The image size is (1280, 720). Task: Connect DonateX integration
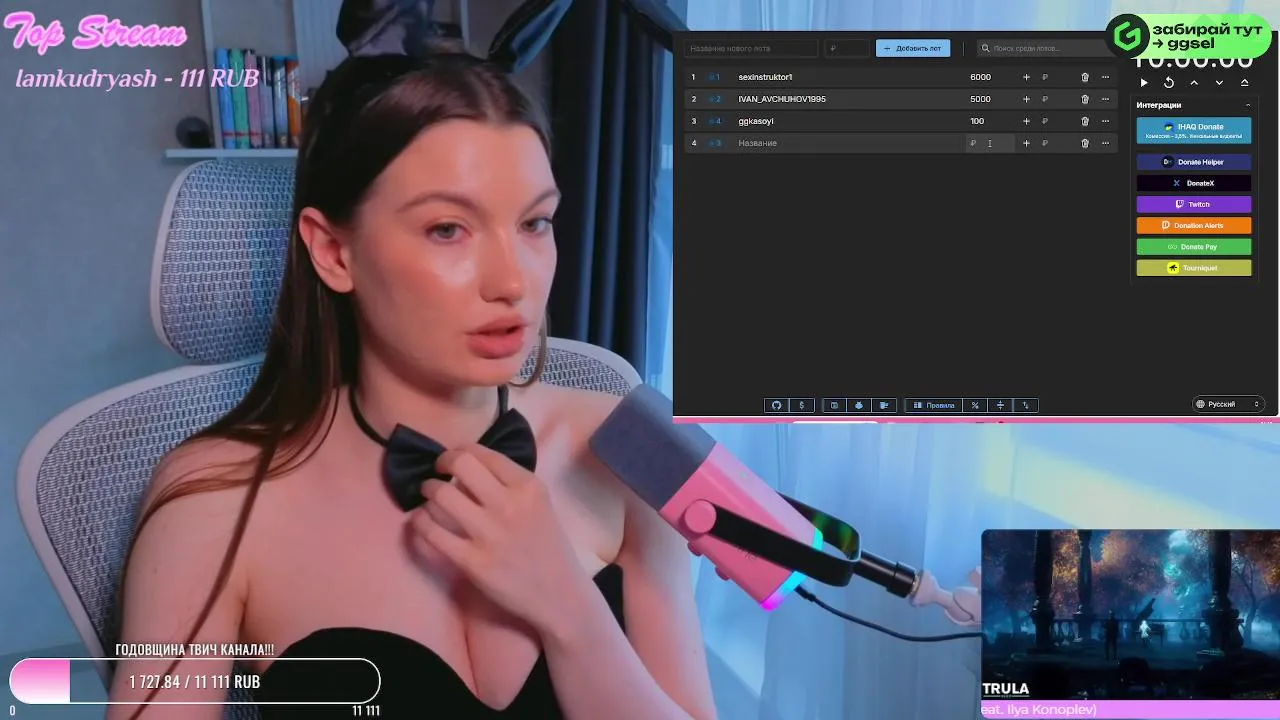click(x=1194, y=183)
